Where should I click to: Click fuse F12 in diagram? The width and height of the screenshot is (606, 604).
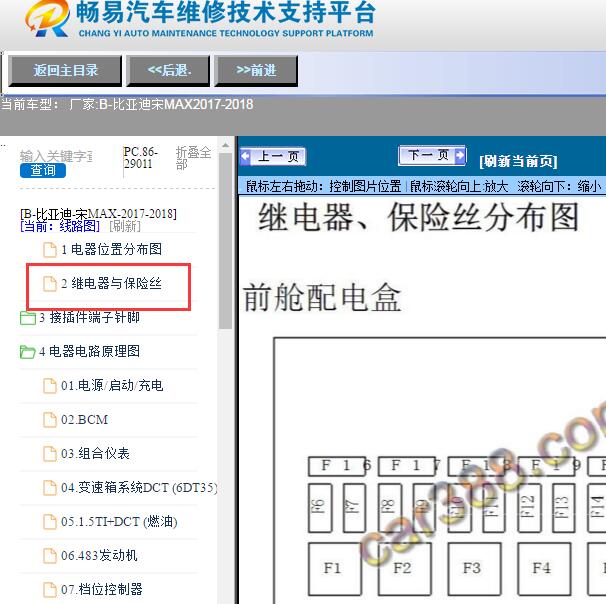tap(529, 508)
